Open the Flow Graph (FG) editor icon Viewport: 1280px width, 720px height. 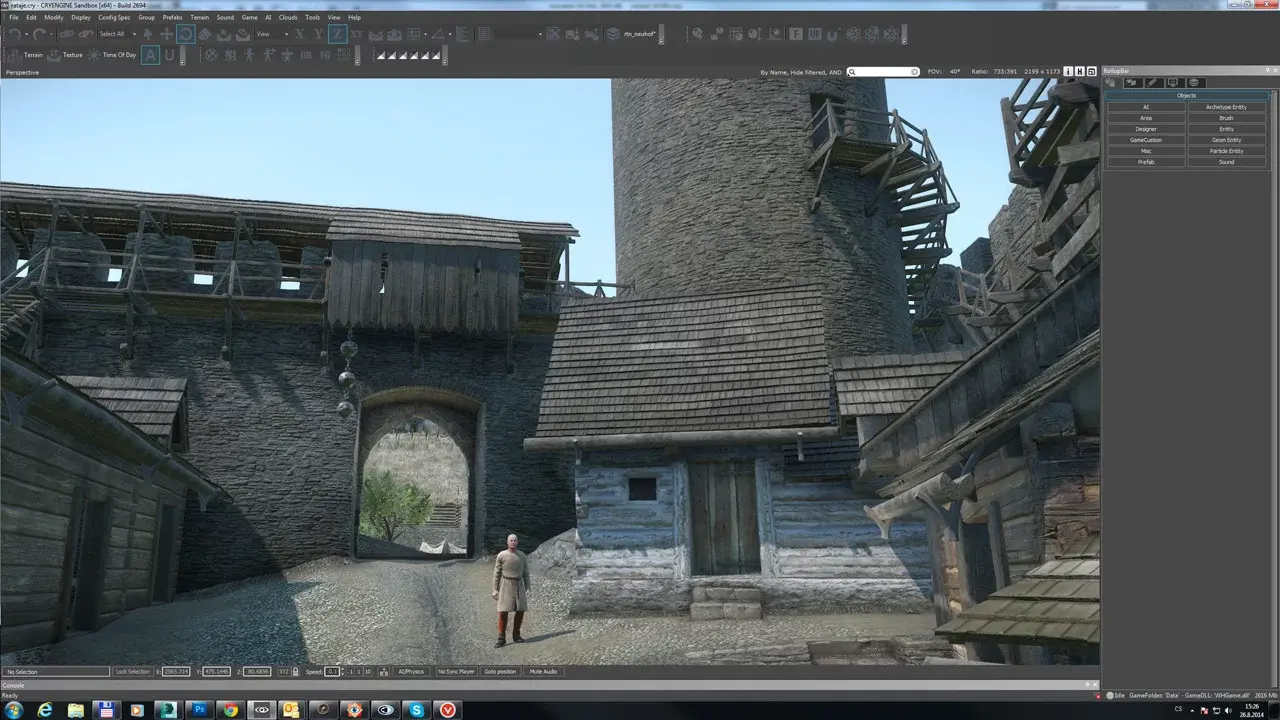(x=325, y=55)
